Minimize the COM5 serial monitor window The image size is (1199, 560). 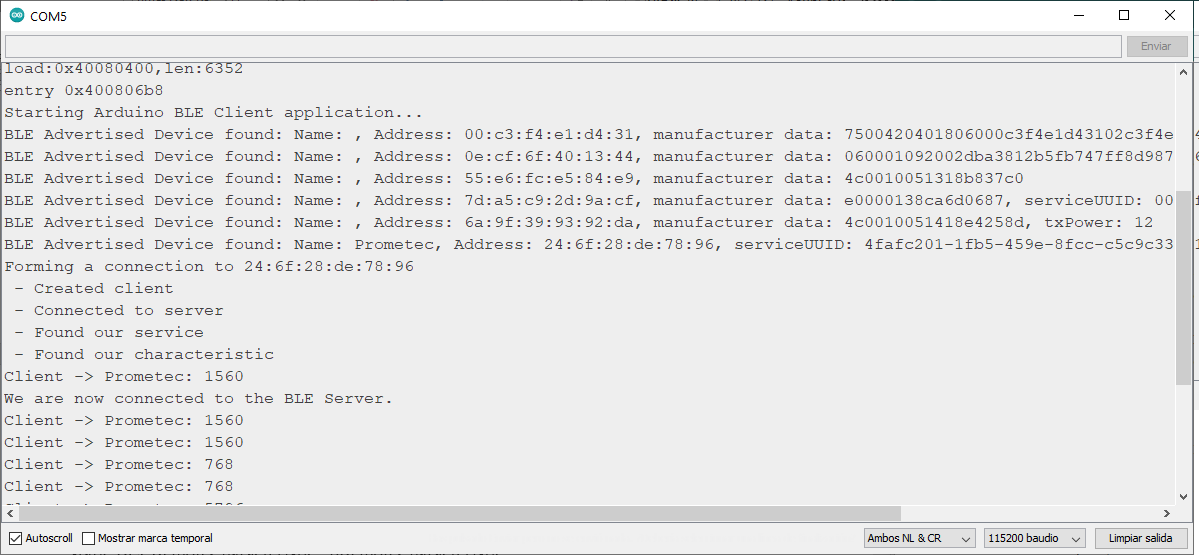1078,16
